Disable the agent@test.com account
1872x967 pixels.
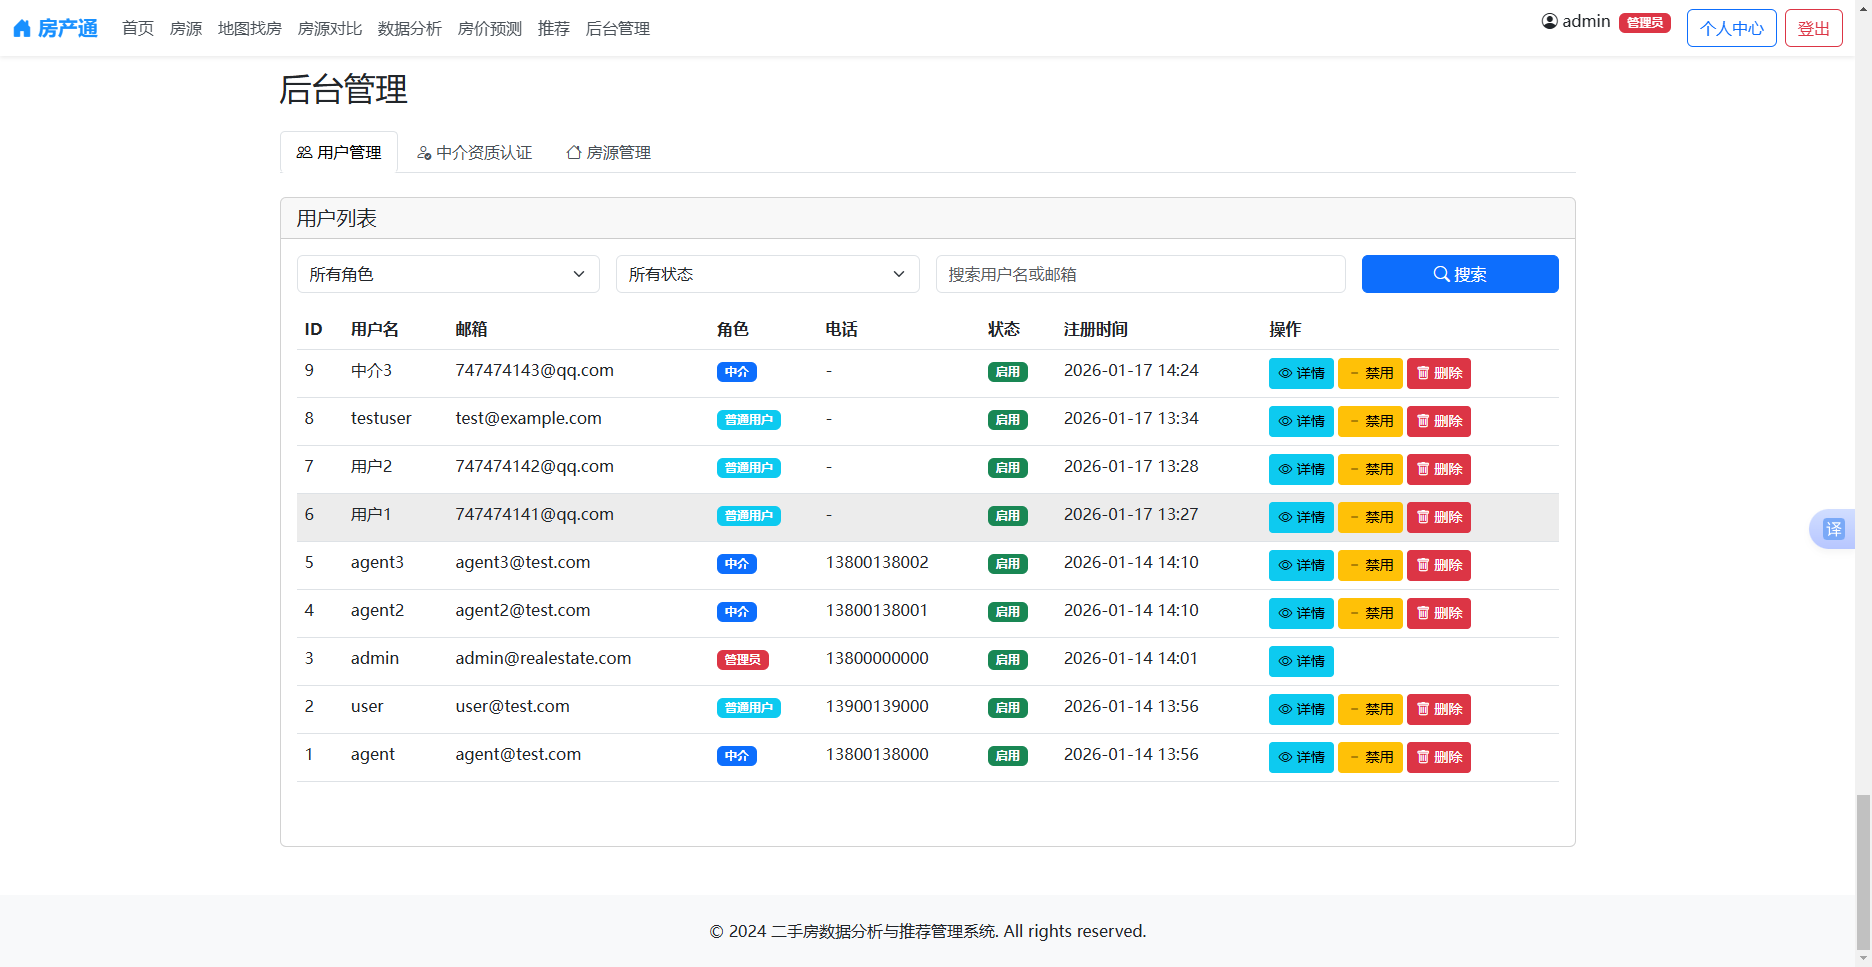tap(1370, 757)
